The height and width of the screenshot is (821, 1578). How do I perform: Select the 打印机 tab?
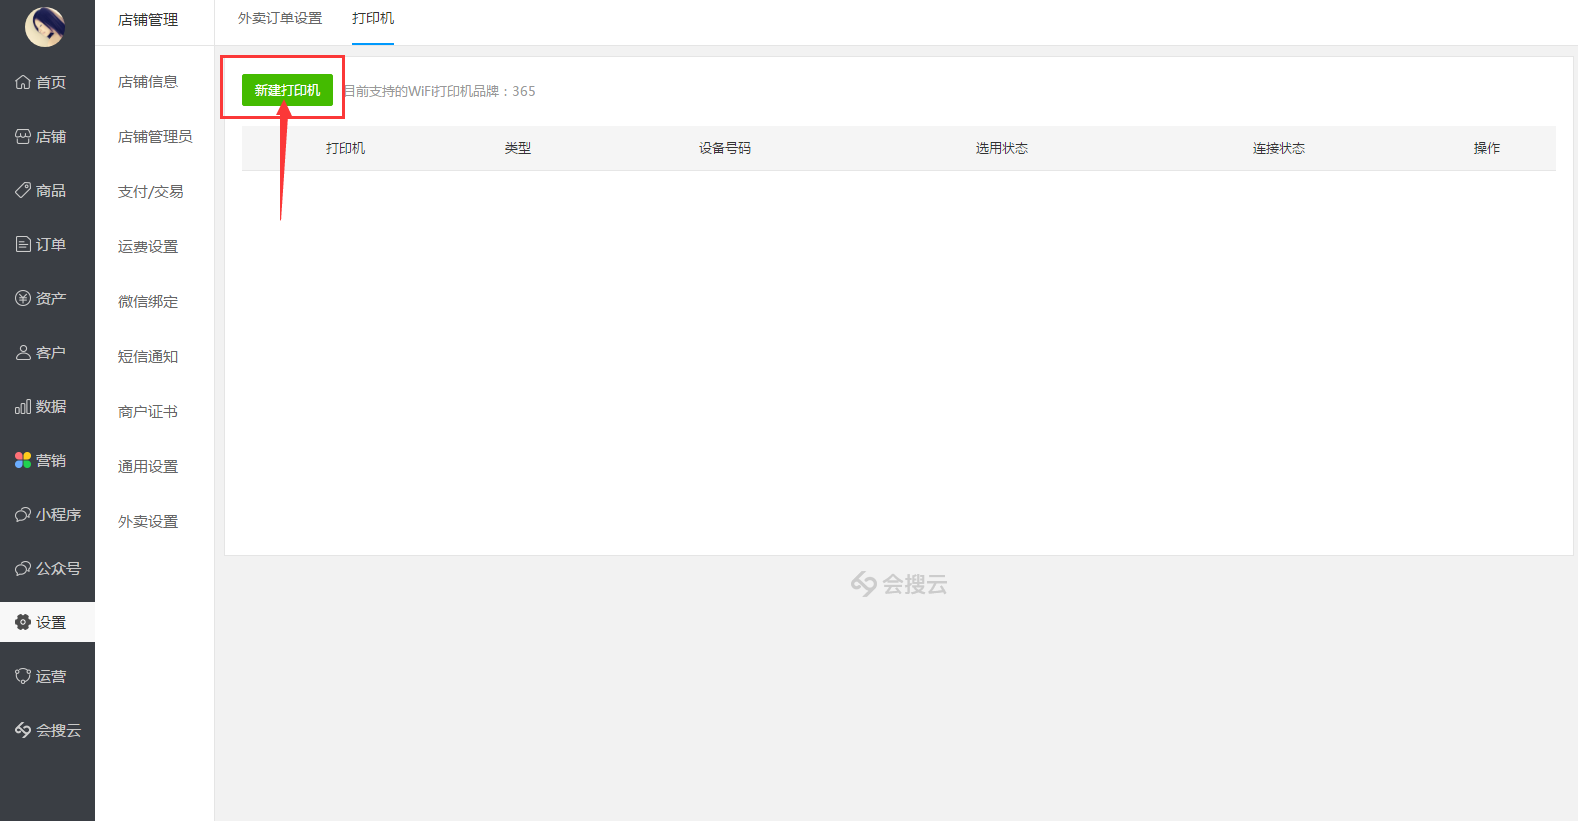(x=373, y=19)
